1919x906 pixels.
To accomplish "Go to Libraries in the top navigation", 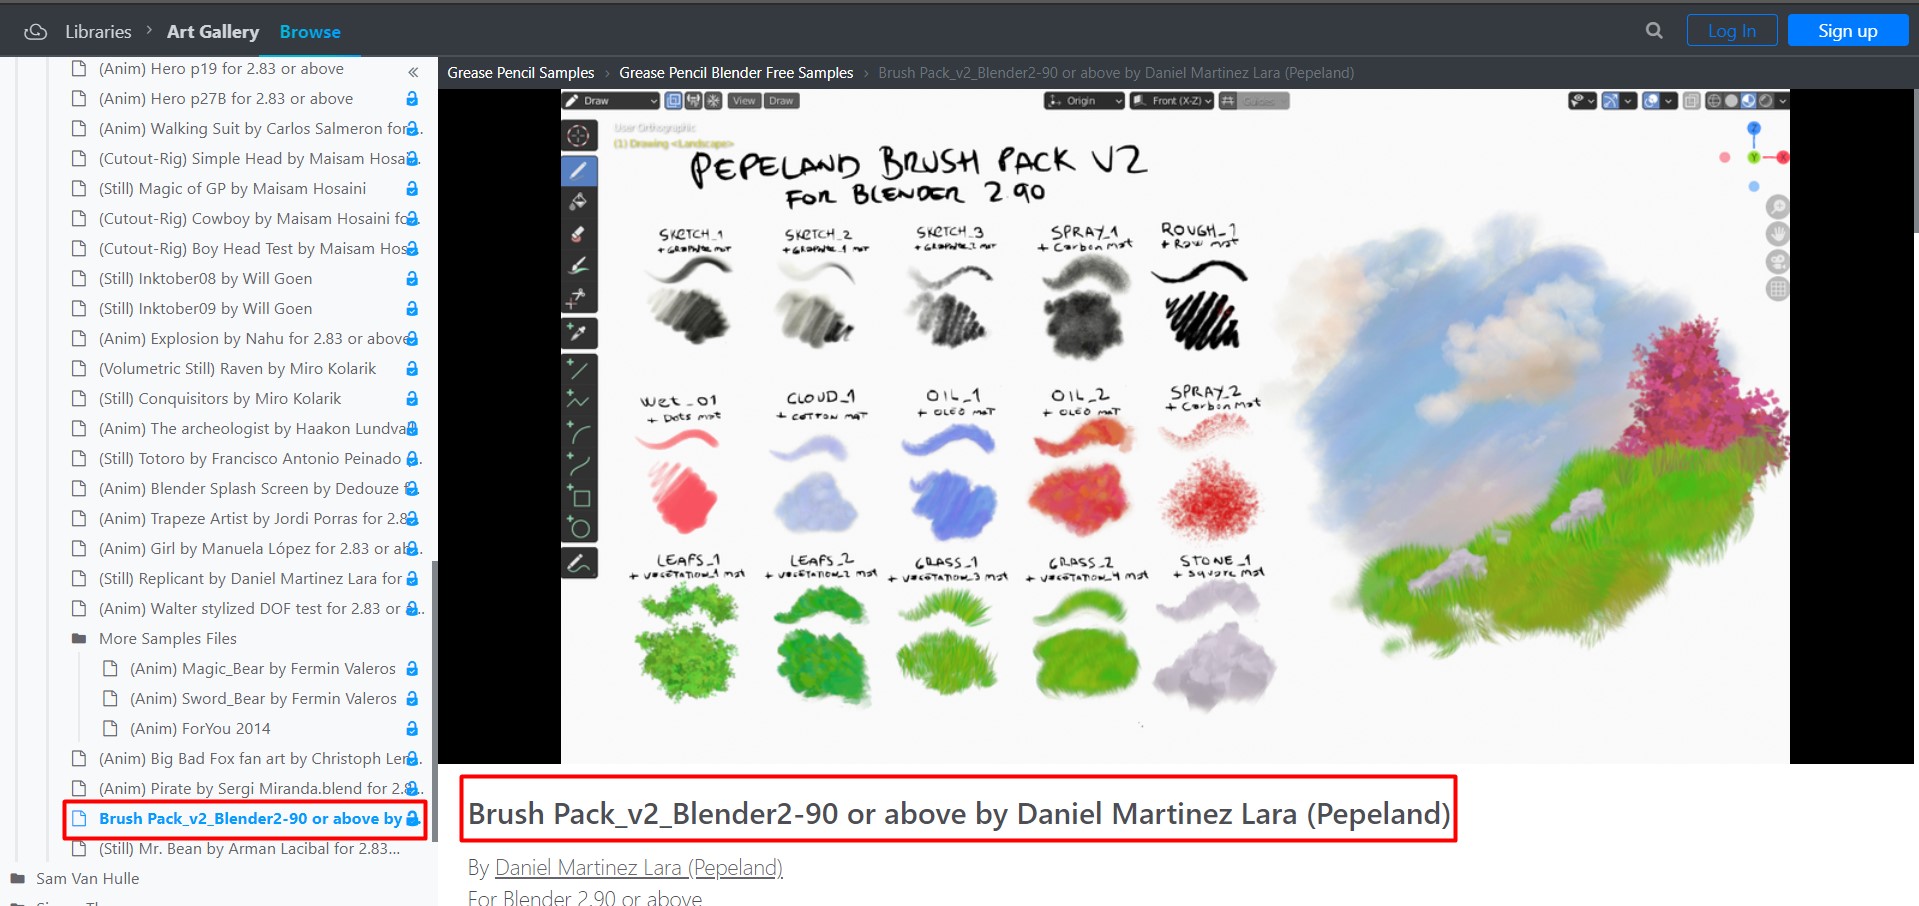I will pos(98,32).
